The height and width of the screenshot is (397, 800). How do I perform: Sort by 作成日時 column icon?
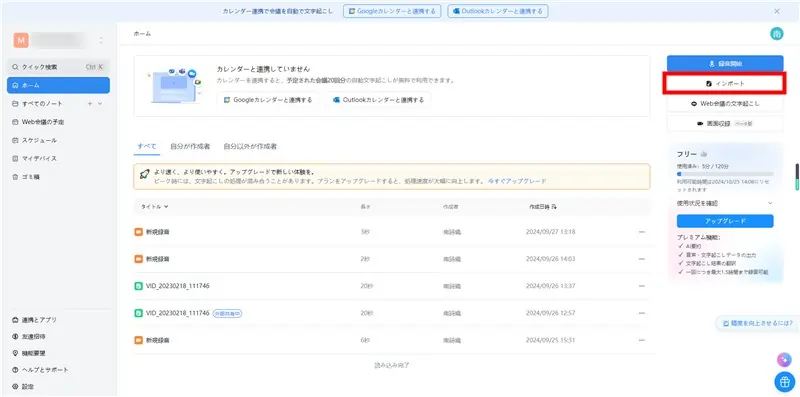coord(554,207)
